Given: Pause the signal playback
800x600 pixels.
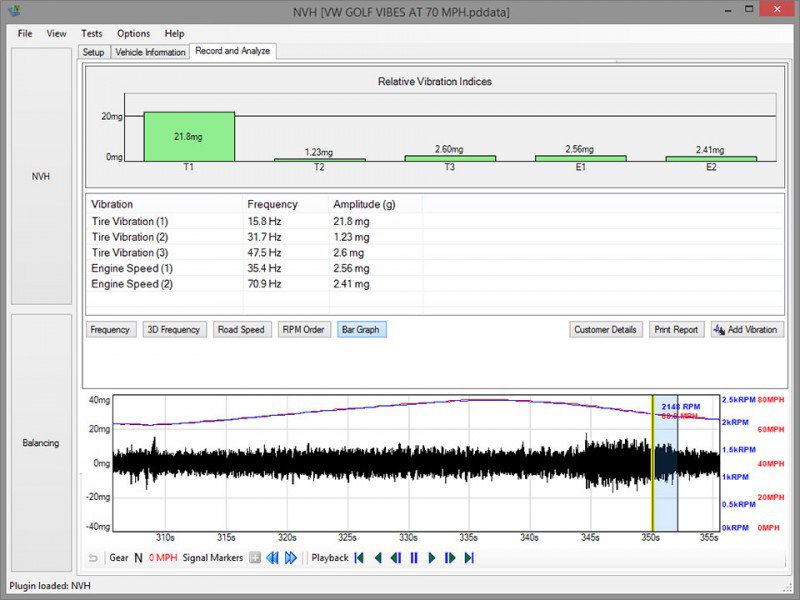Looking at the screenshot, I should (x=414, y=558).
